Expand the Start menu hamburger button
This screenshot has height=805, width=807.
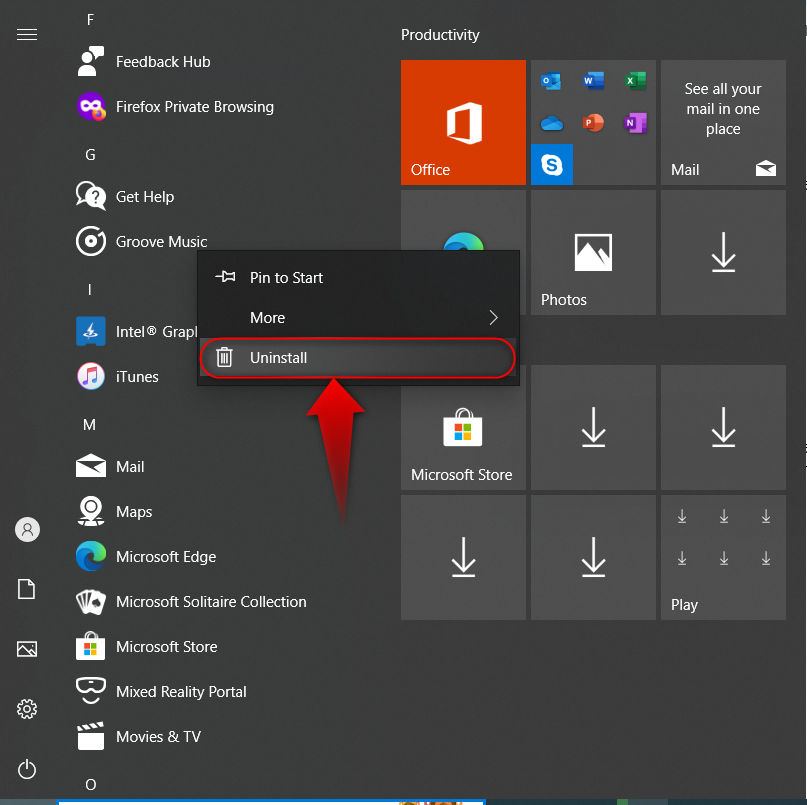27,34
